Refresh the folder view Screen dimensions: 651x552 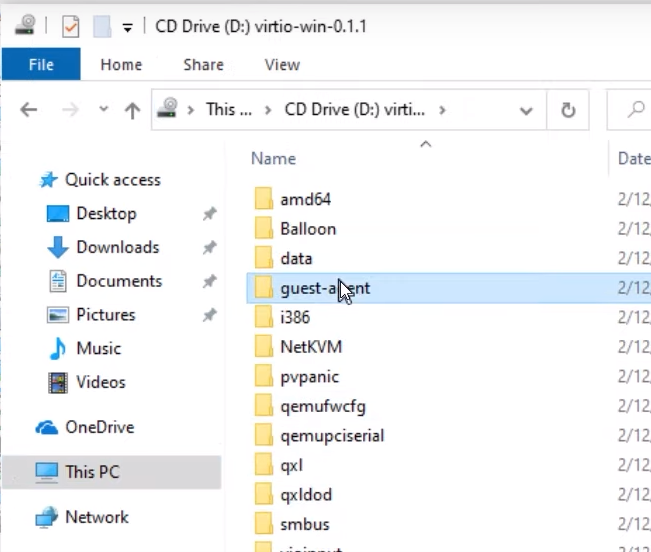(568, 110)
